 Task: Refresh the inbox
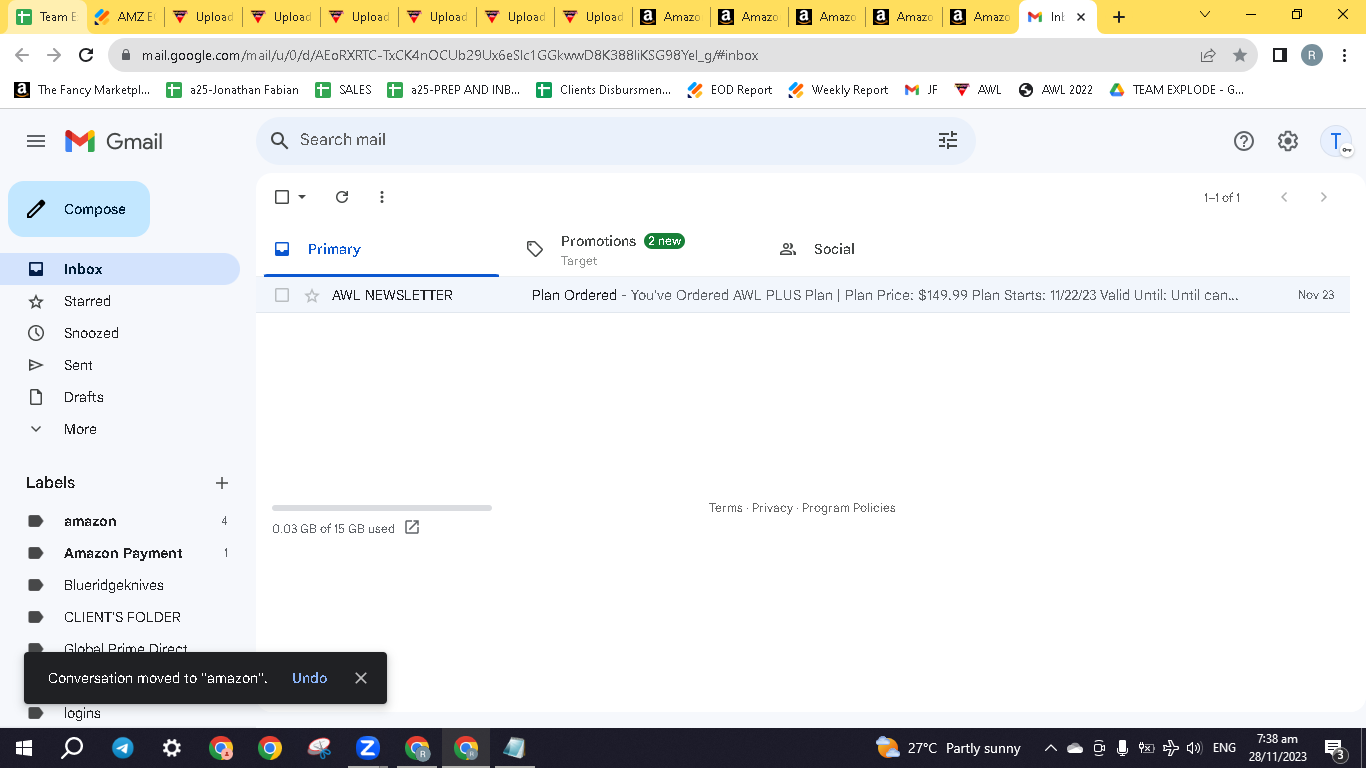point(342,197)
